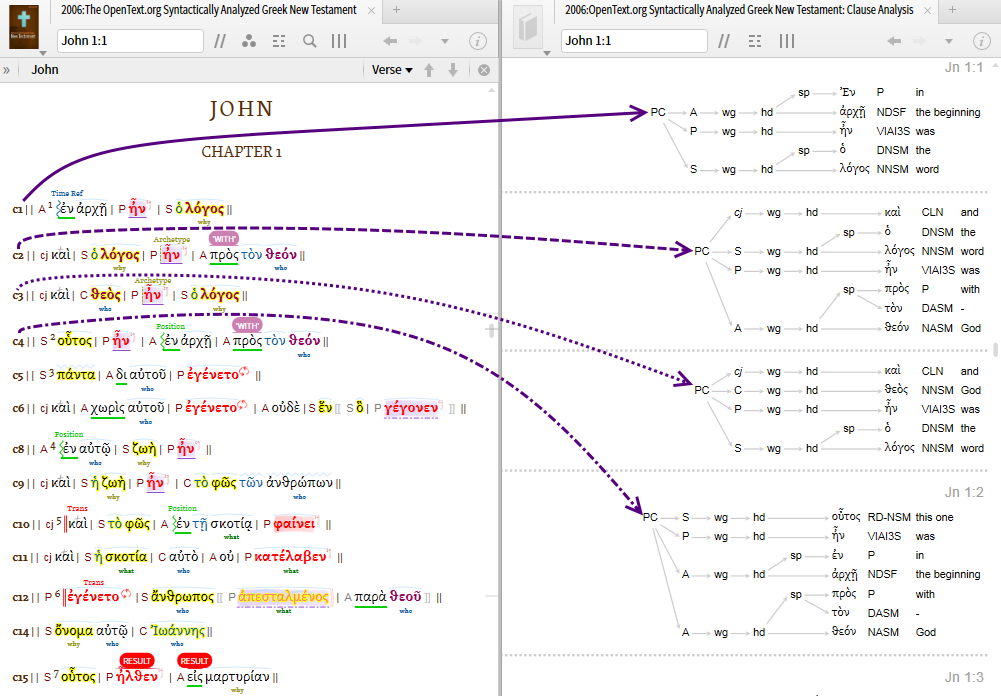
Task: Select the Syntactically Analyzed Greek New Testament tab
Action: [x=209, y=10]
